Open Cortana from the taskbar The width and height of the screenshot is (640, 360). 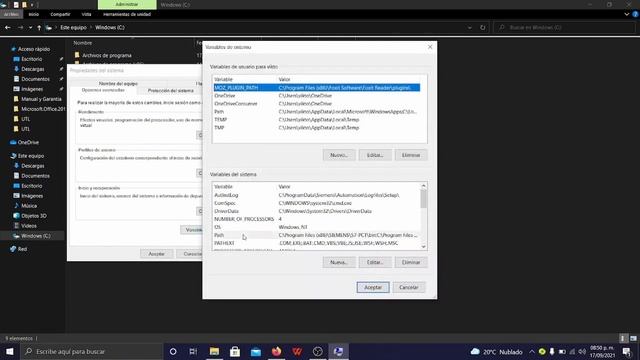pos(173,351)
